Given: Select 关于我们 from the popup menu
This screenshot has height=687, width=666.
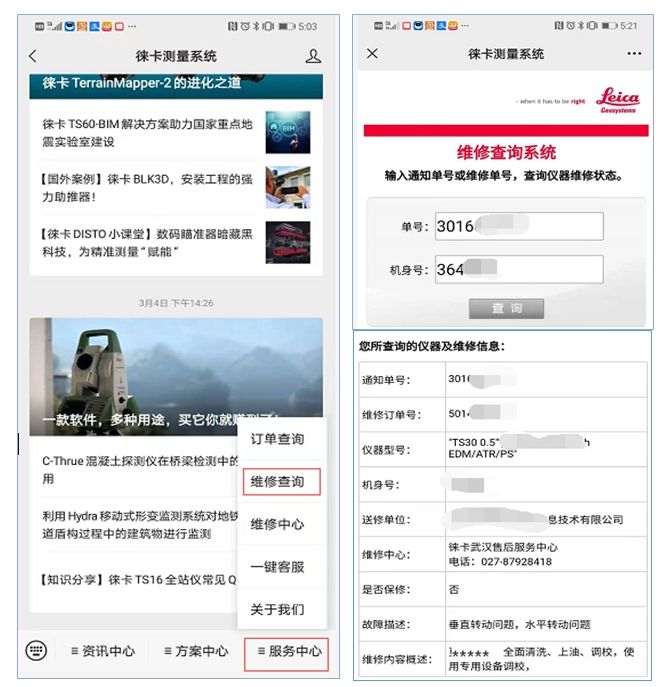Looking at the screenshot, I should coord(277,609).
